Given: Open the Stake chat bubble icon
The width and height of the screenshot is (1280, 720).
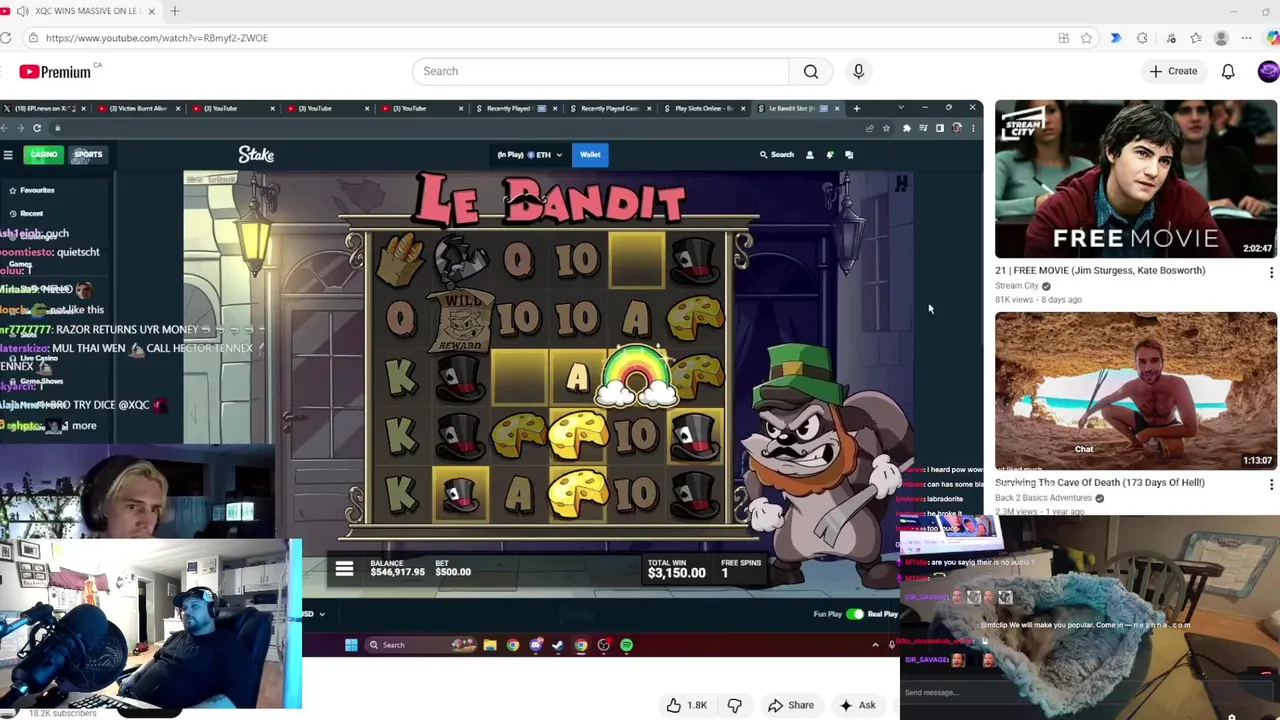Looking at the screenshot, I should 849,155.
